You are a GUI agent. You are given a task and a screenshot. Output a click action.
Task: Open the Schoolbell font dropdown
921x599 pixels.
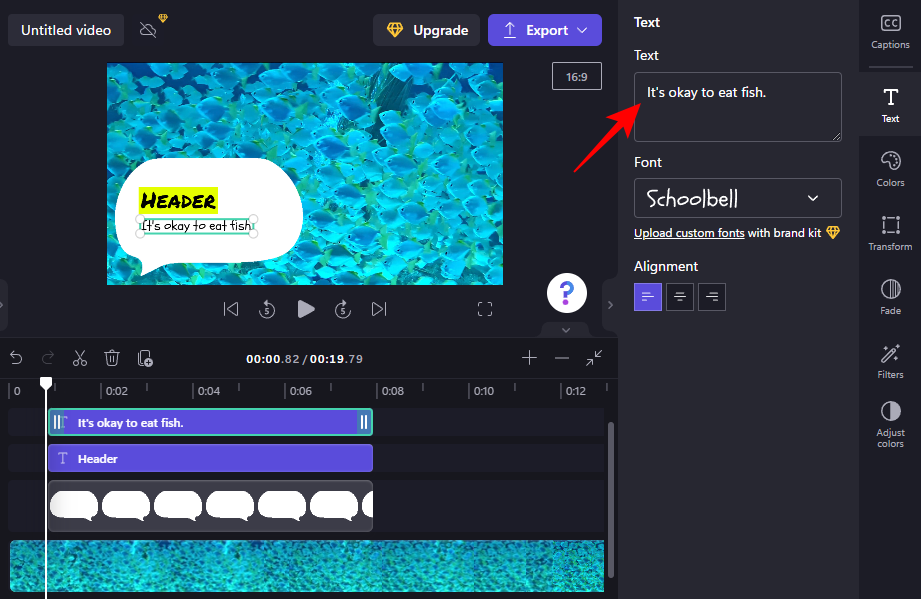coord(737,198)
